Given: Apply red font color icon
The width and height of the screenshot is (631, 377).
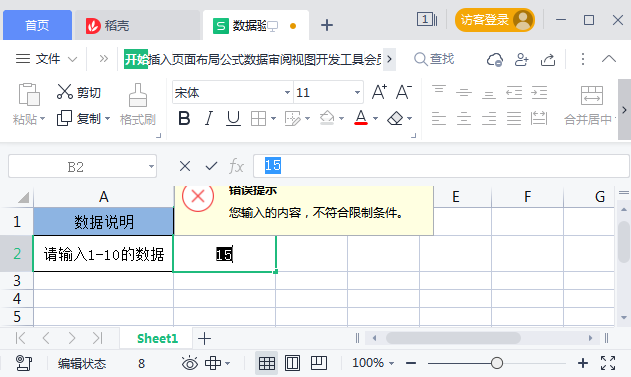Looking at the screenshot, I should 361,118.
